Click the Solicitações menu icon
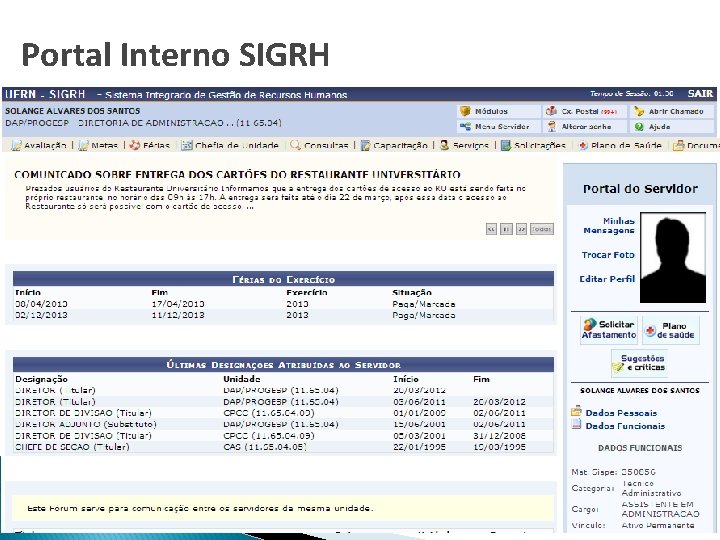The width and height of the screenshot is (720, 540). [x=506, y=146]
